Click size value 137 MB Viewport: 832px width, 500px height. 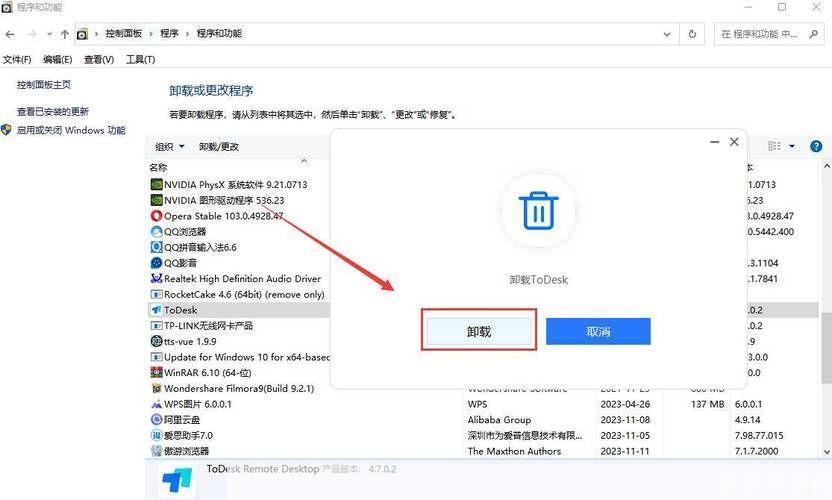pyautogui.click(x=707, y=404)
